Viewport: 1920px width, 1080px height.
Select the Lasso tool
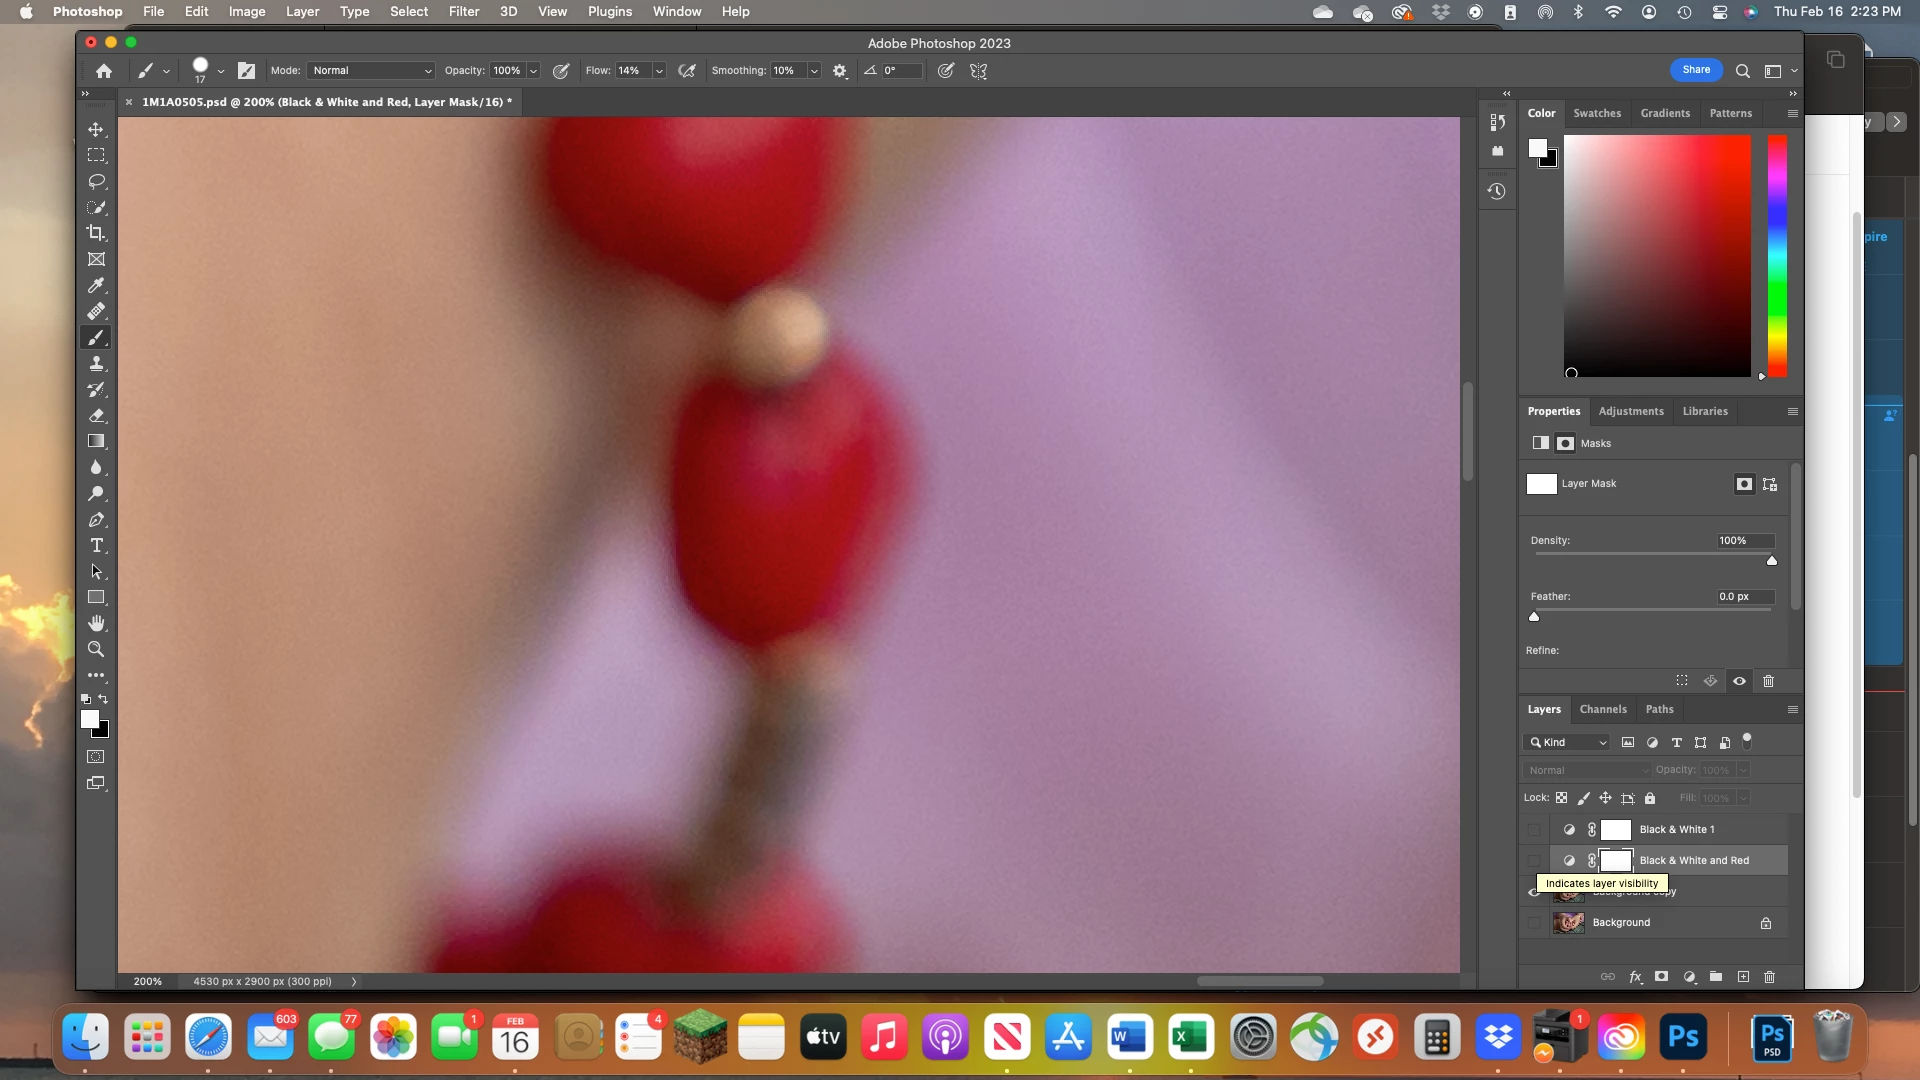coord(96,181)
